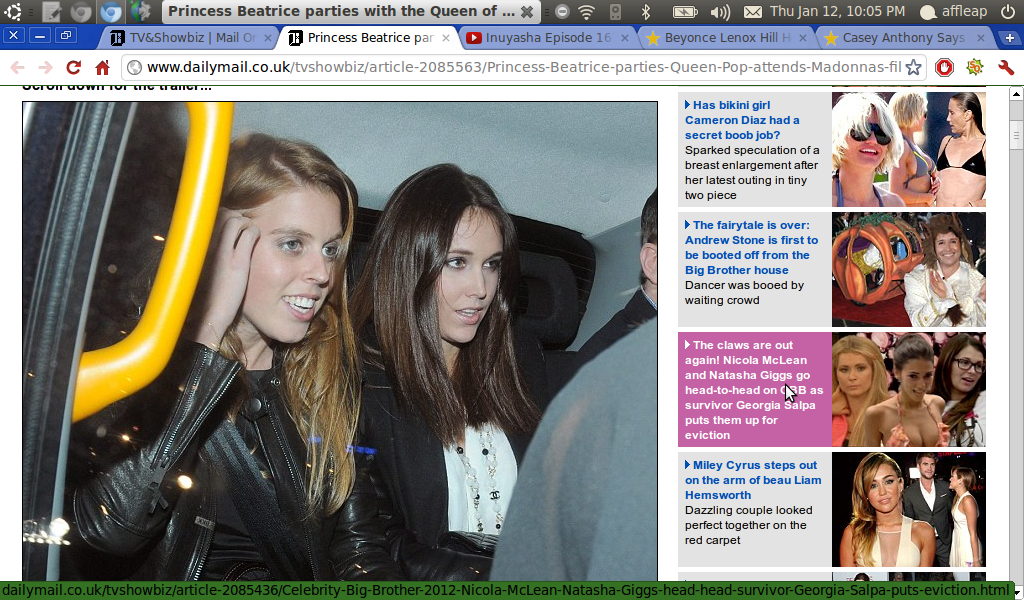Viewport: 1024px width, 600px height.
Task: Close the TV&Showbiz Mail Online tab
Action: (x=267, y=38)
